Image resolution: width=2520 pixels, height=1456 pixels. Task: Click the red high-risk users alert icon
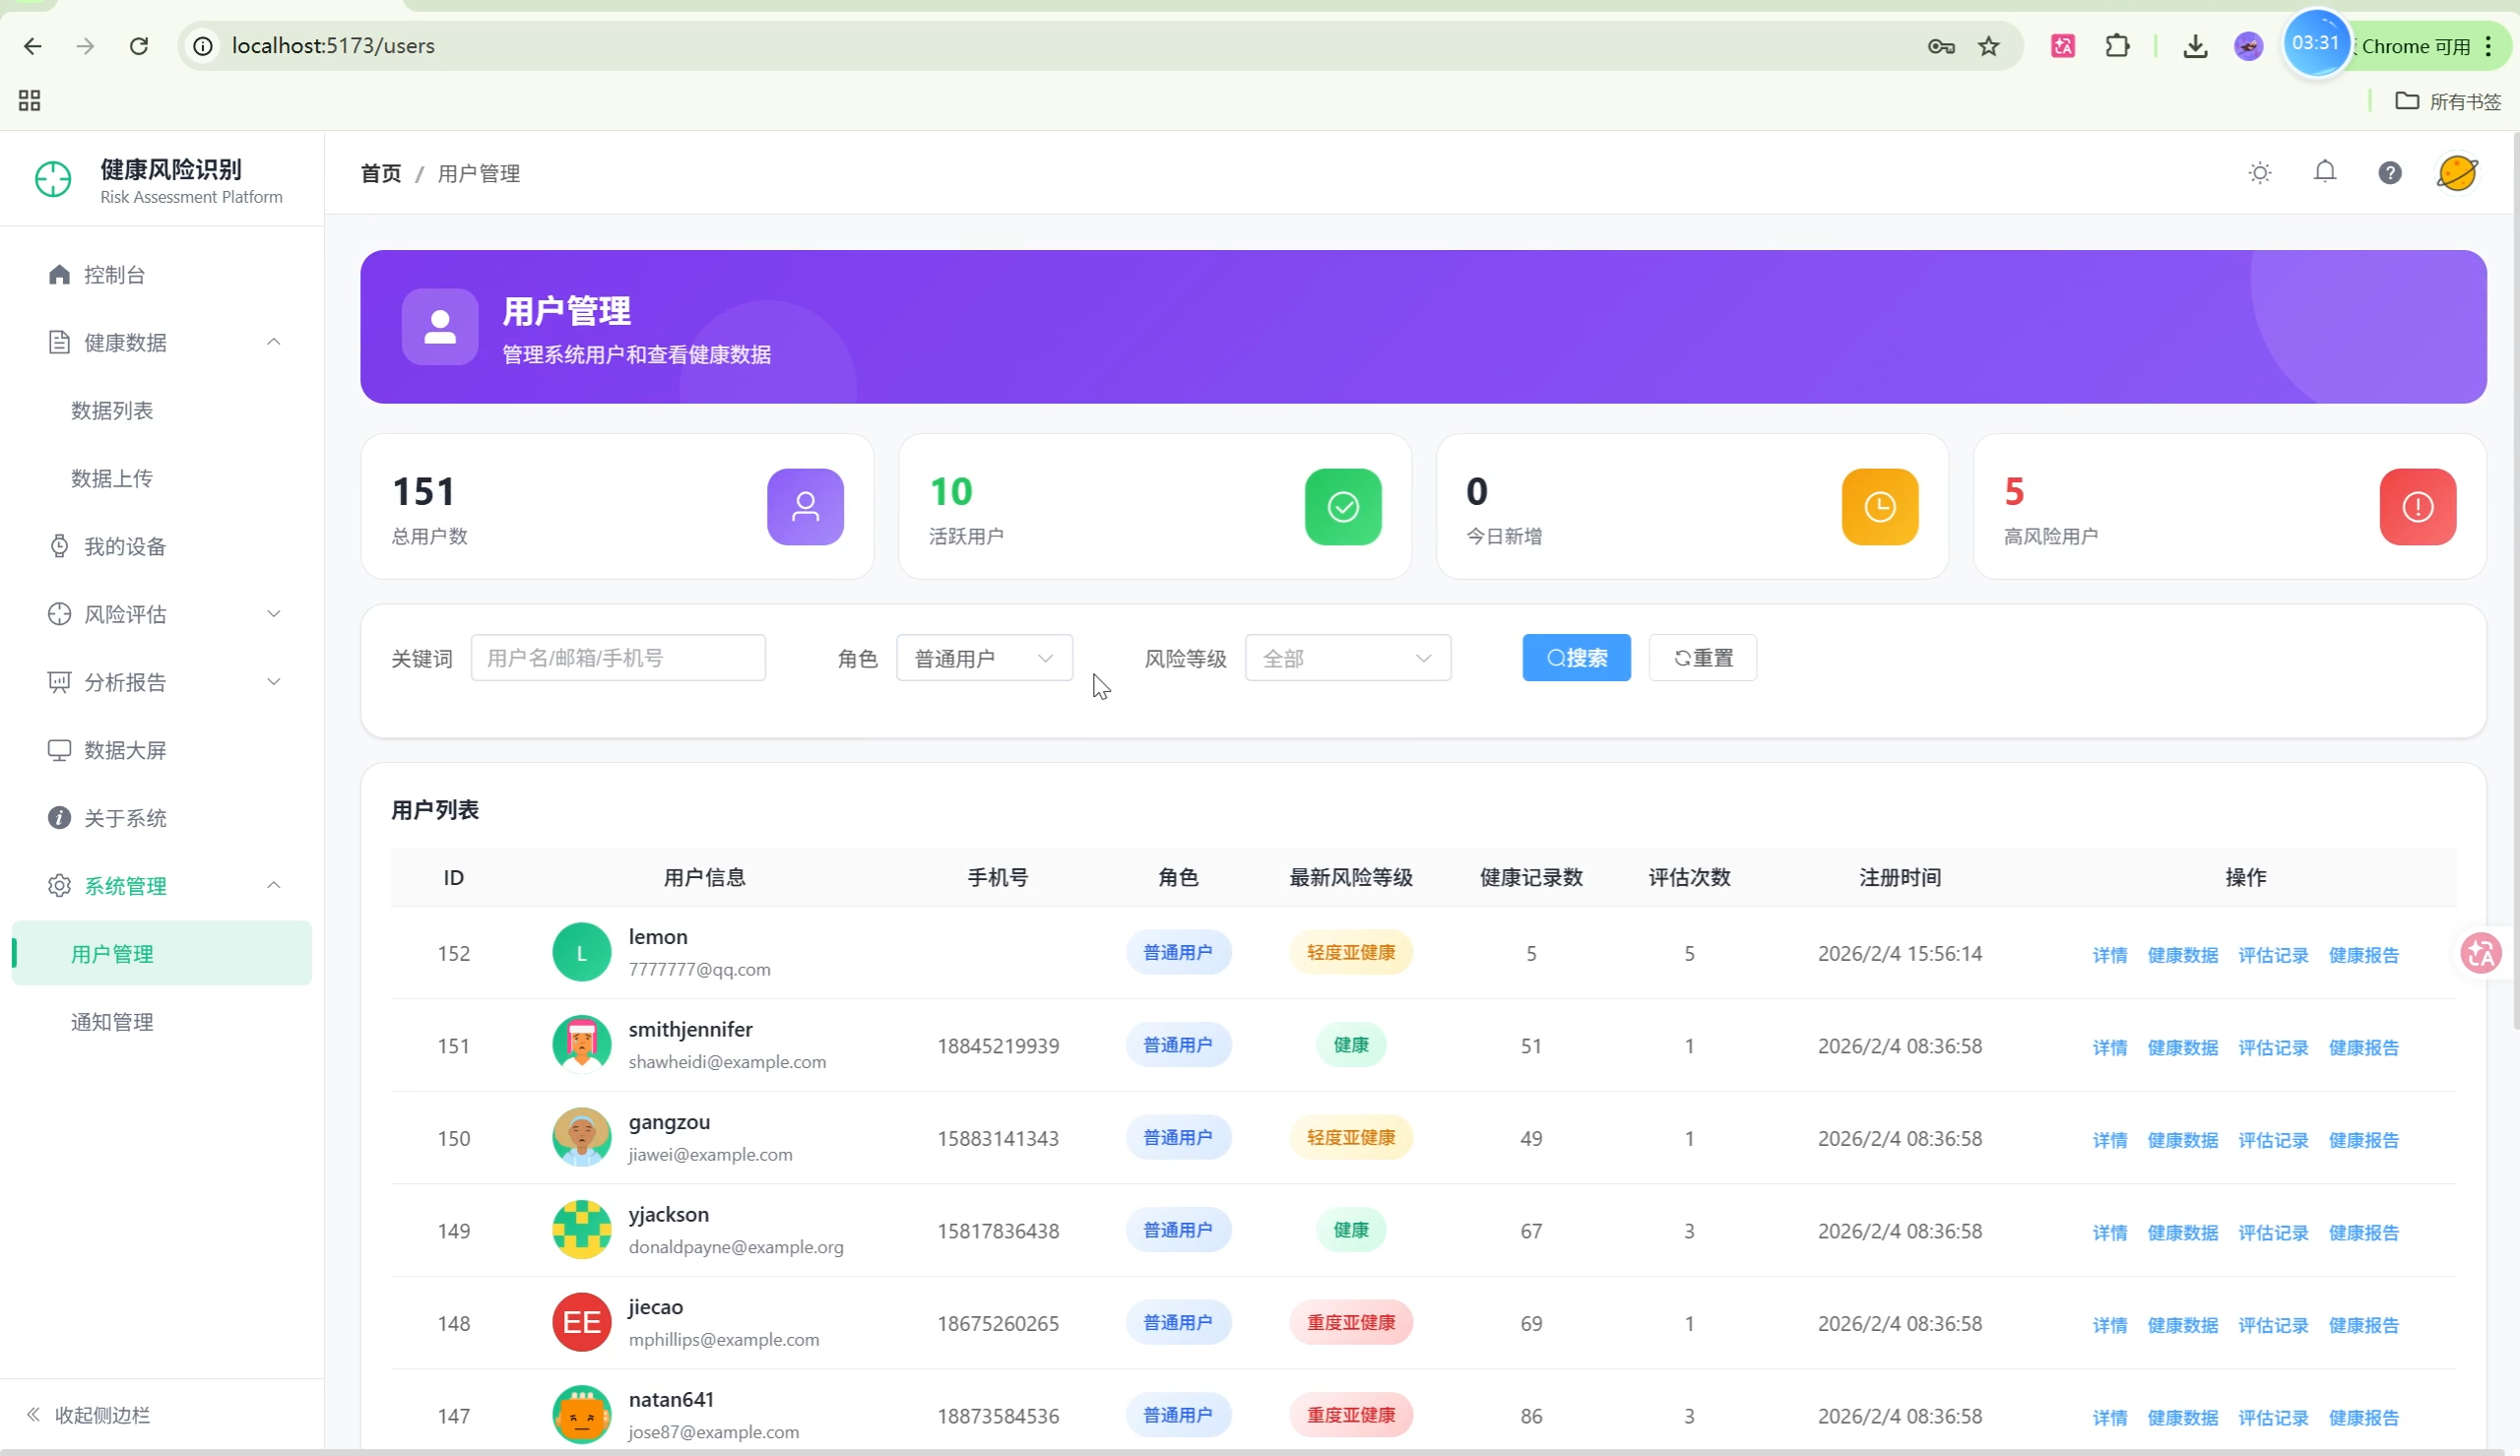point(2417,507)
